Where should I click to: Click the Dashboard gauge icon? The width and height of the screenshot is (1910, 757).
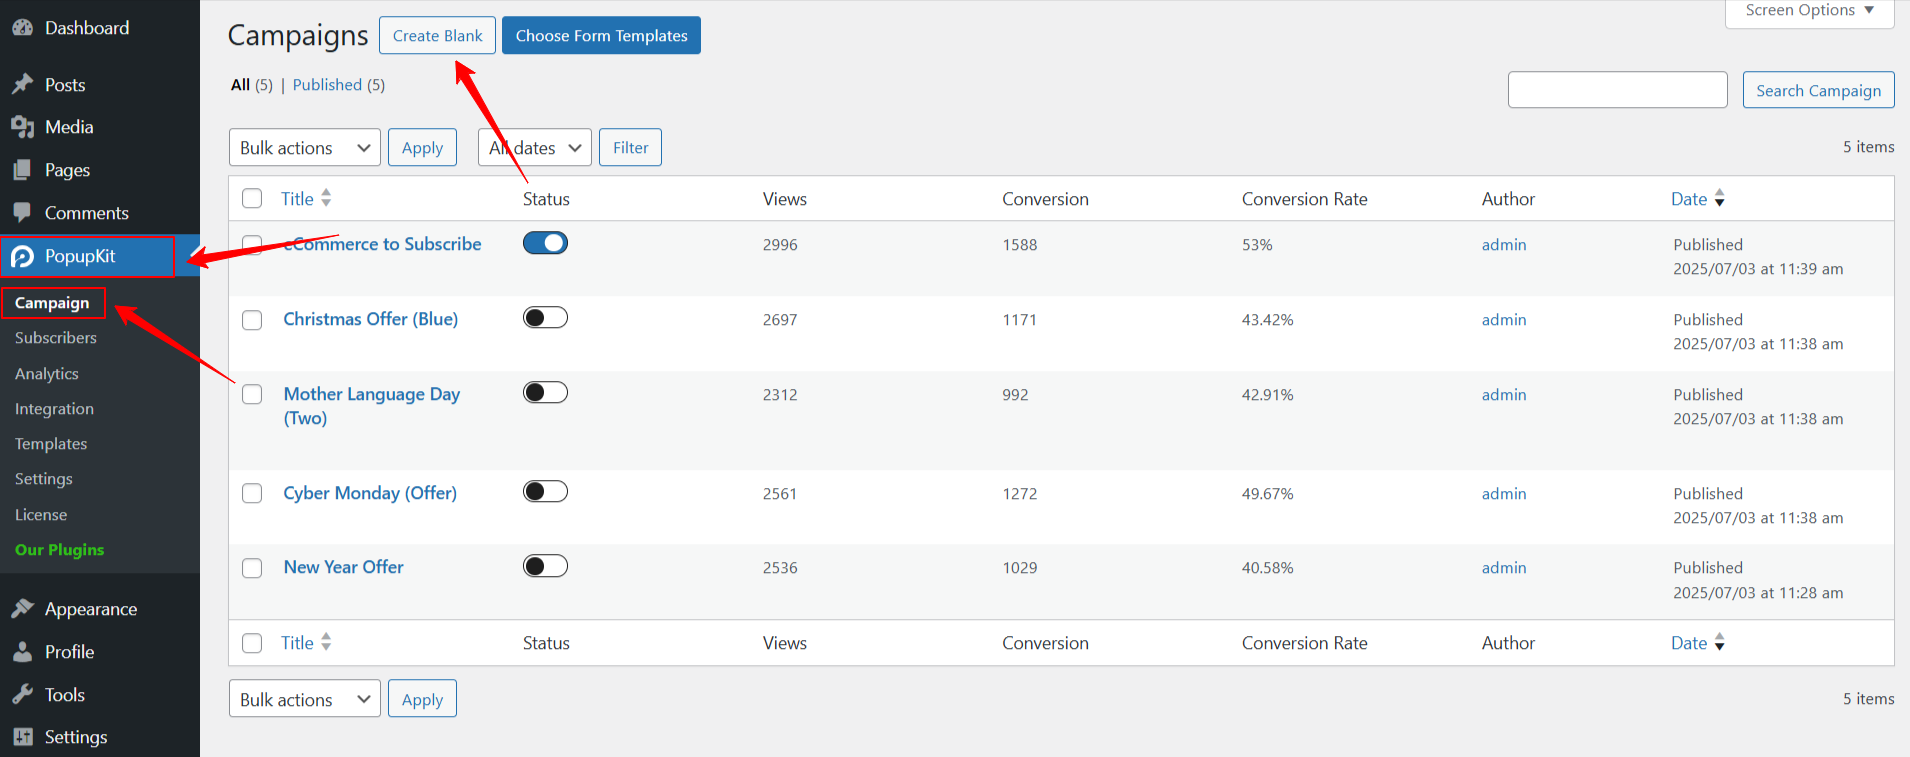pos(22,28)
